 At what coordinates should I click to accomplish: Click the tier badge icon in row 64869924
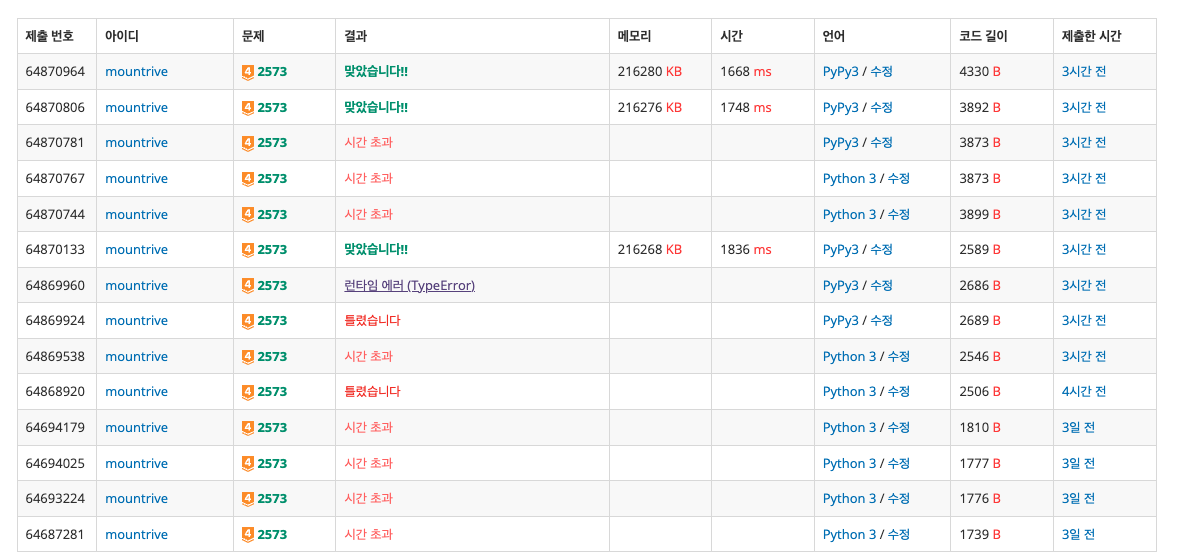pyautogui.click(x=248, y=321)
